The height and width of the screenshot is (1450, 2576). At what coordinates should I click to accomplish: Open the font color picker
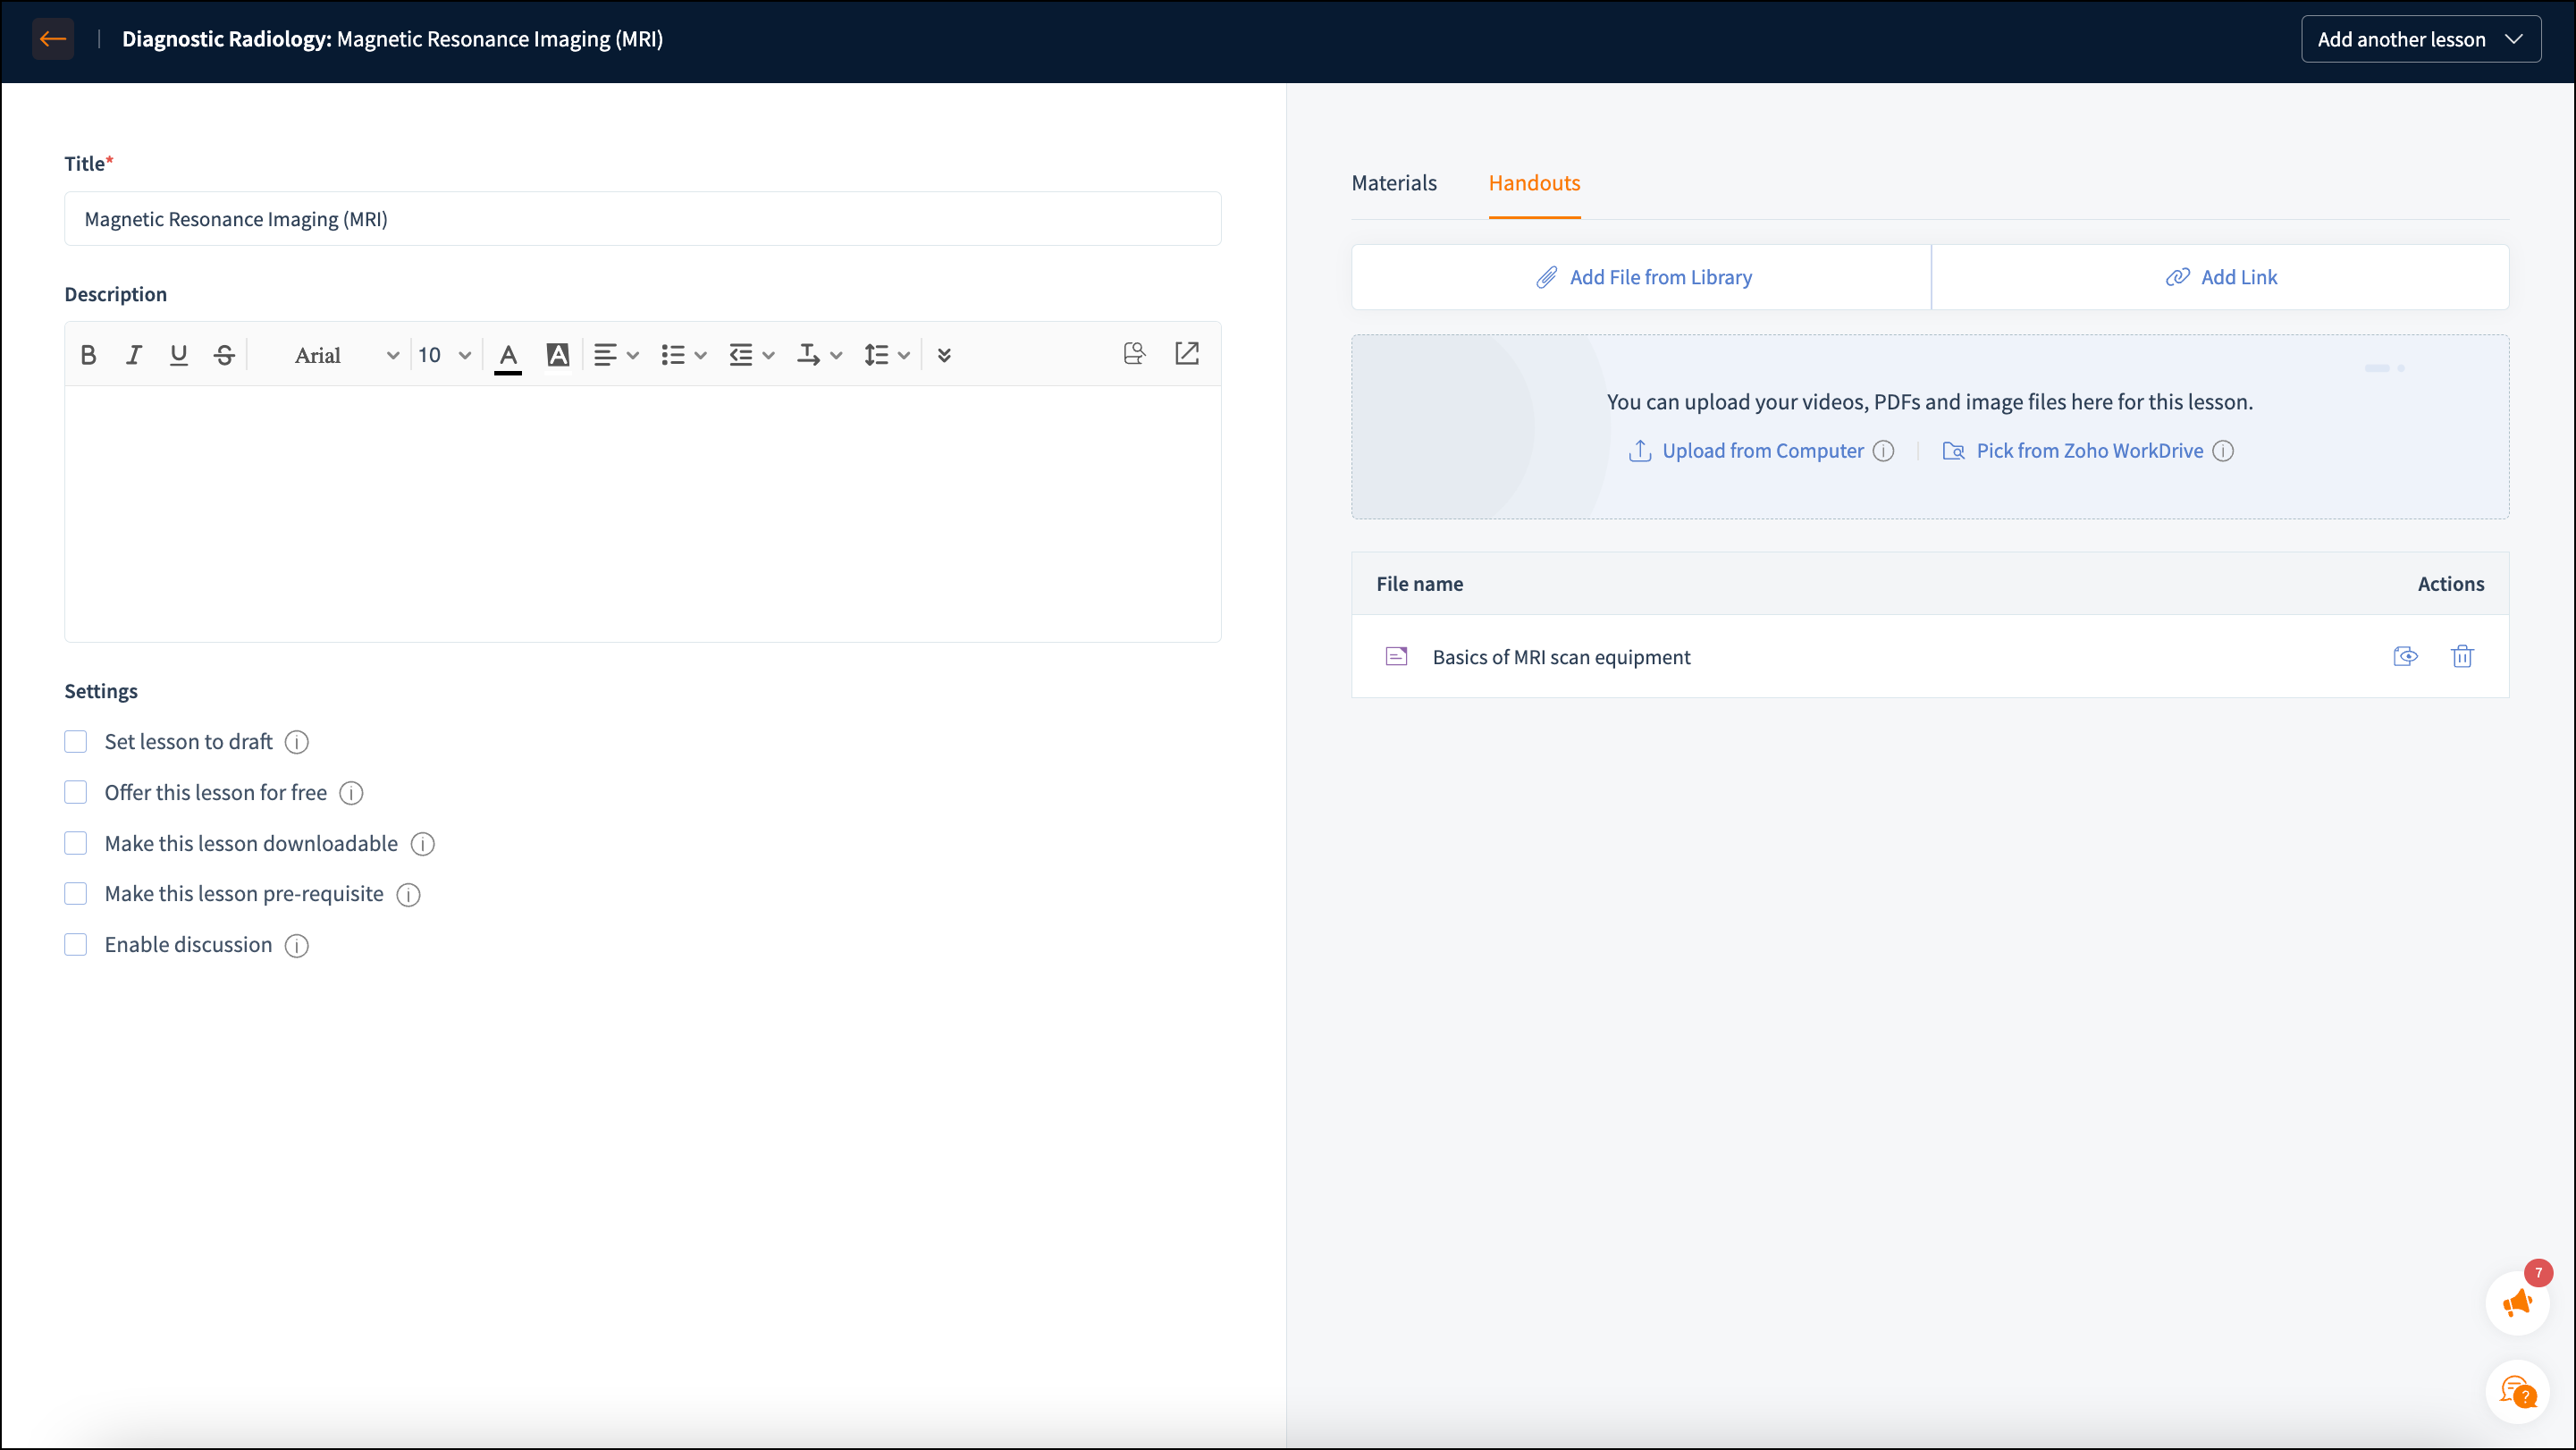[x=508, y=355]
